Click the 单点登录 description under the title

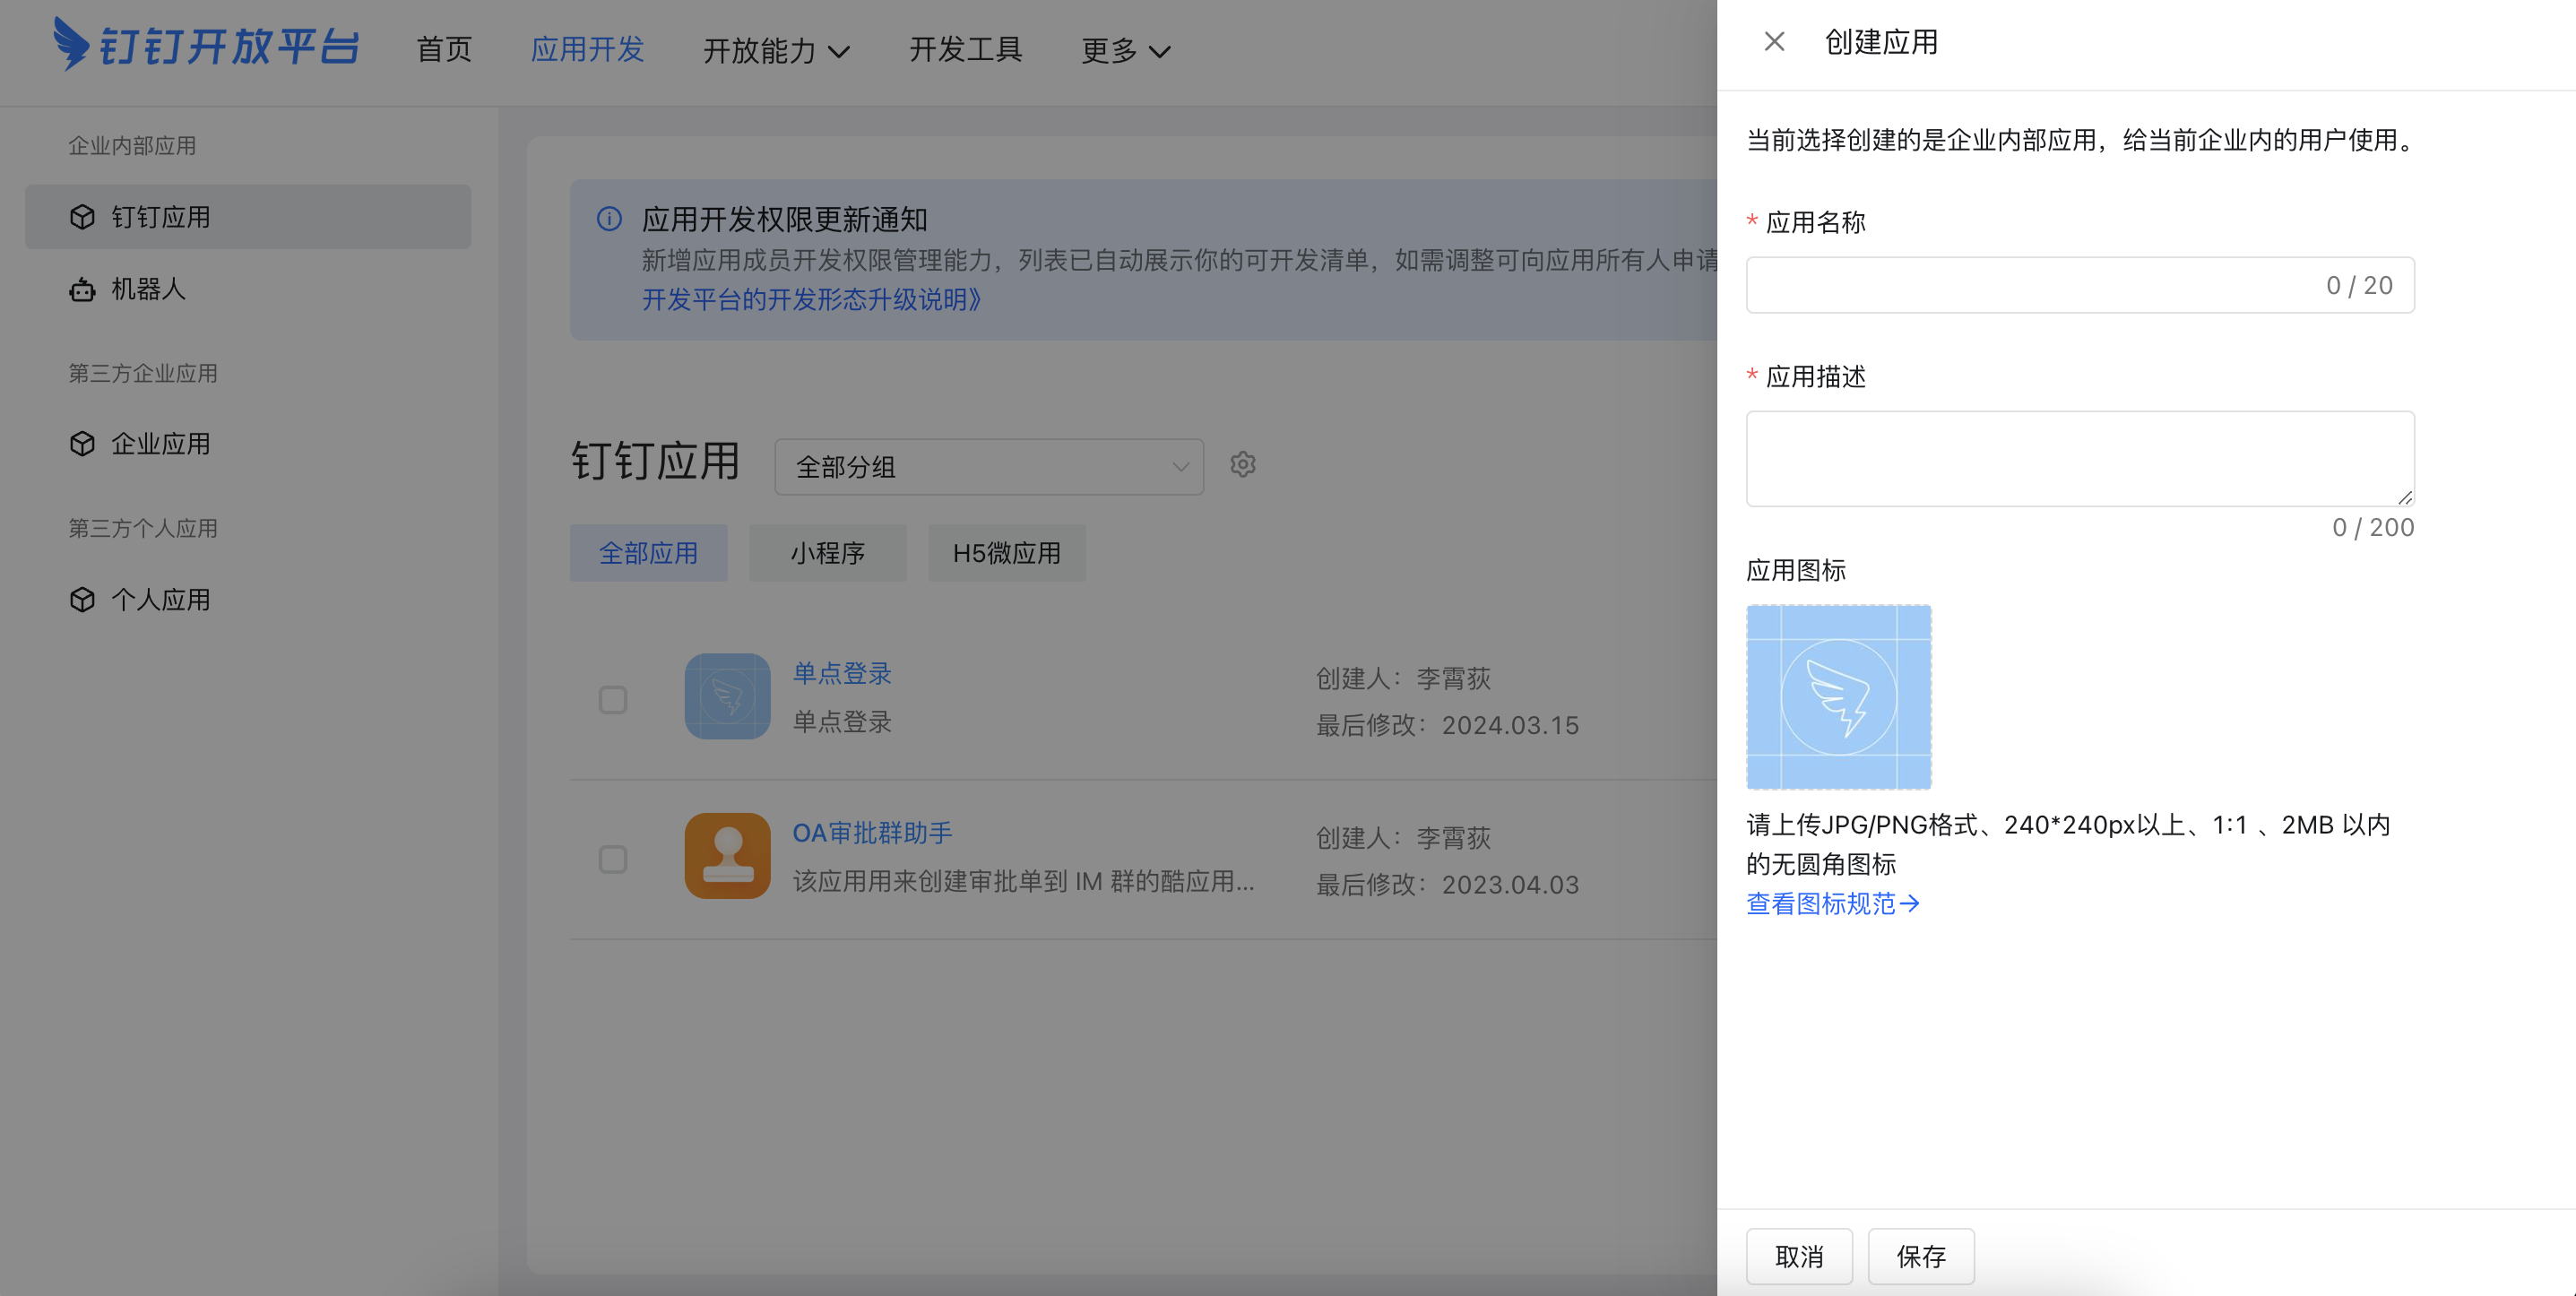point(842,721)
